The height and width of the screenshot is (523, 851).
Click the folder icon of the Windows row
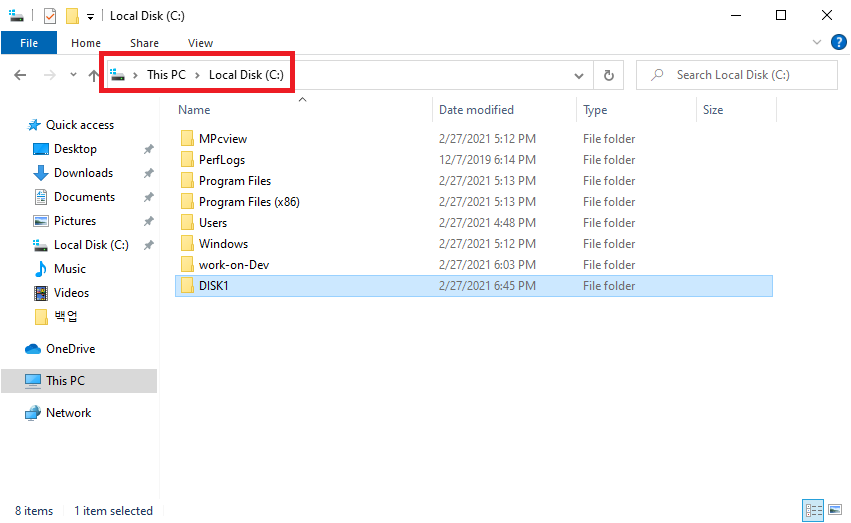click(187, 244)
